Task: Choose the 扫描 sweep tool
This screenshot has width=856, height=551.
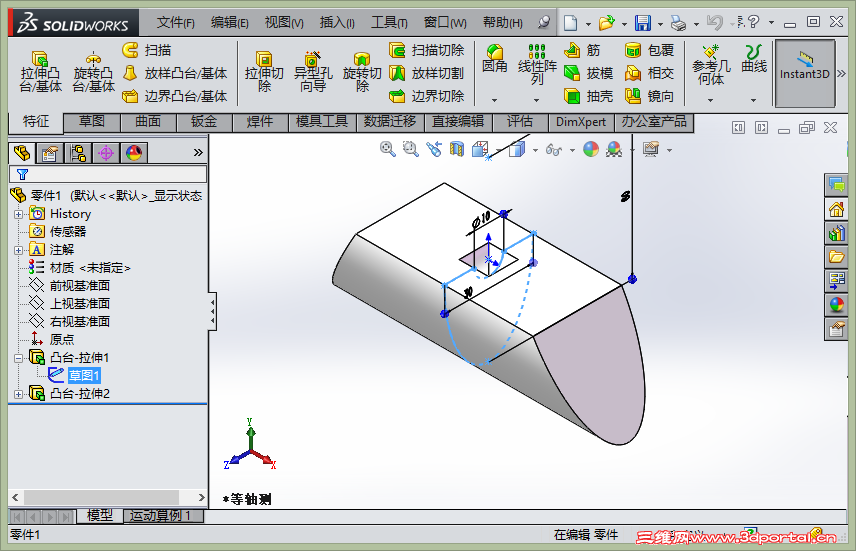Action: point(147,50)
